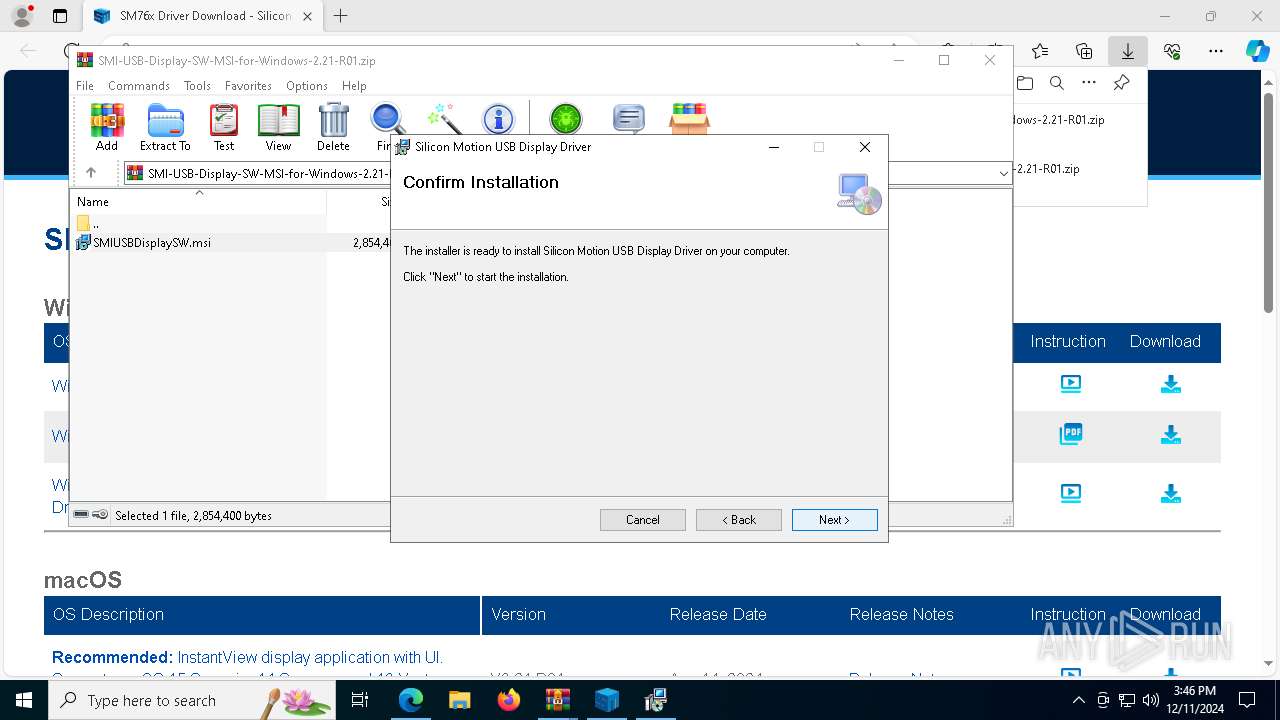Open Edge Browser essentials heart icon
This screenshot has width=1280, height=720.
[1172, 51]
